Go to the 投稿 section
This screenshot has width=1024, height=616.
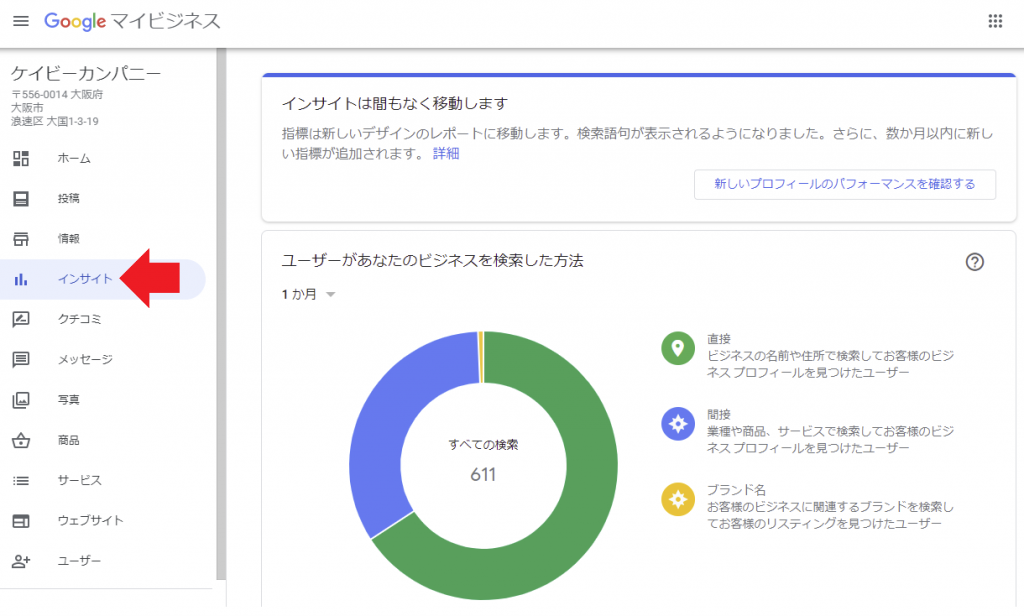[x=103, y=199]
